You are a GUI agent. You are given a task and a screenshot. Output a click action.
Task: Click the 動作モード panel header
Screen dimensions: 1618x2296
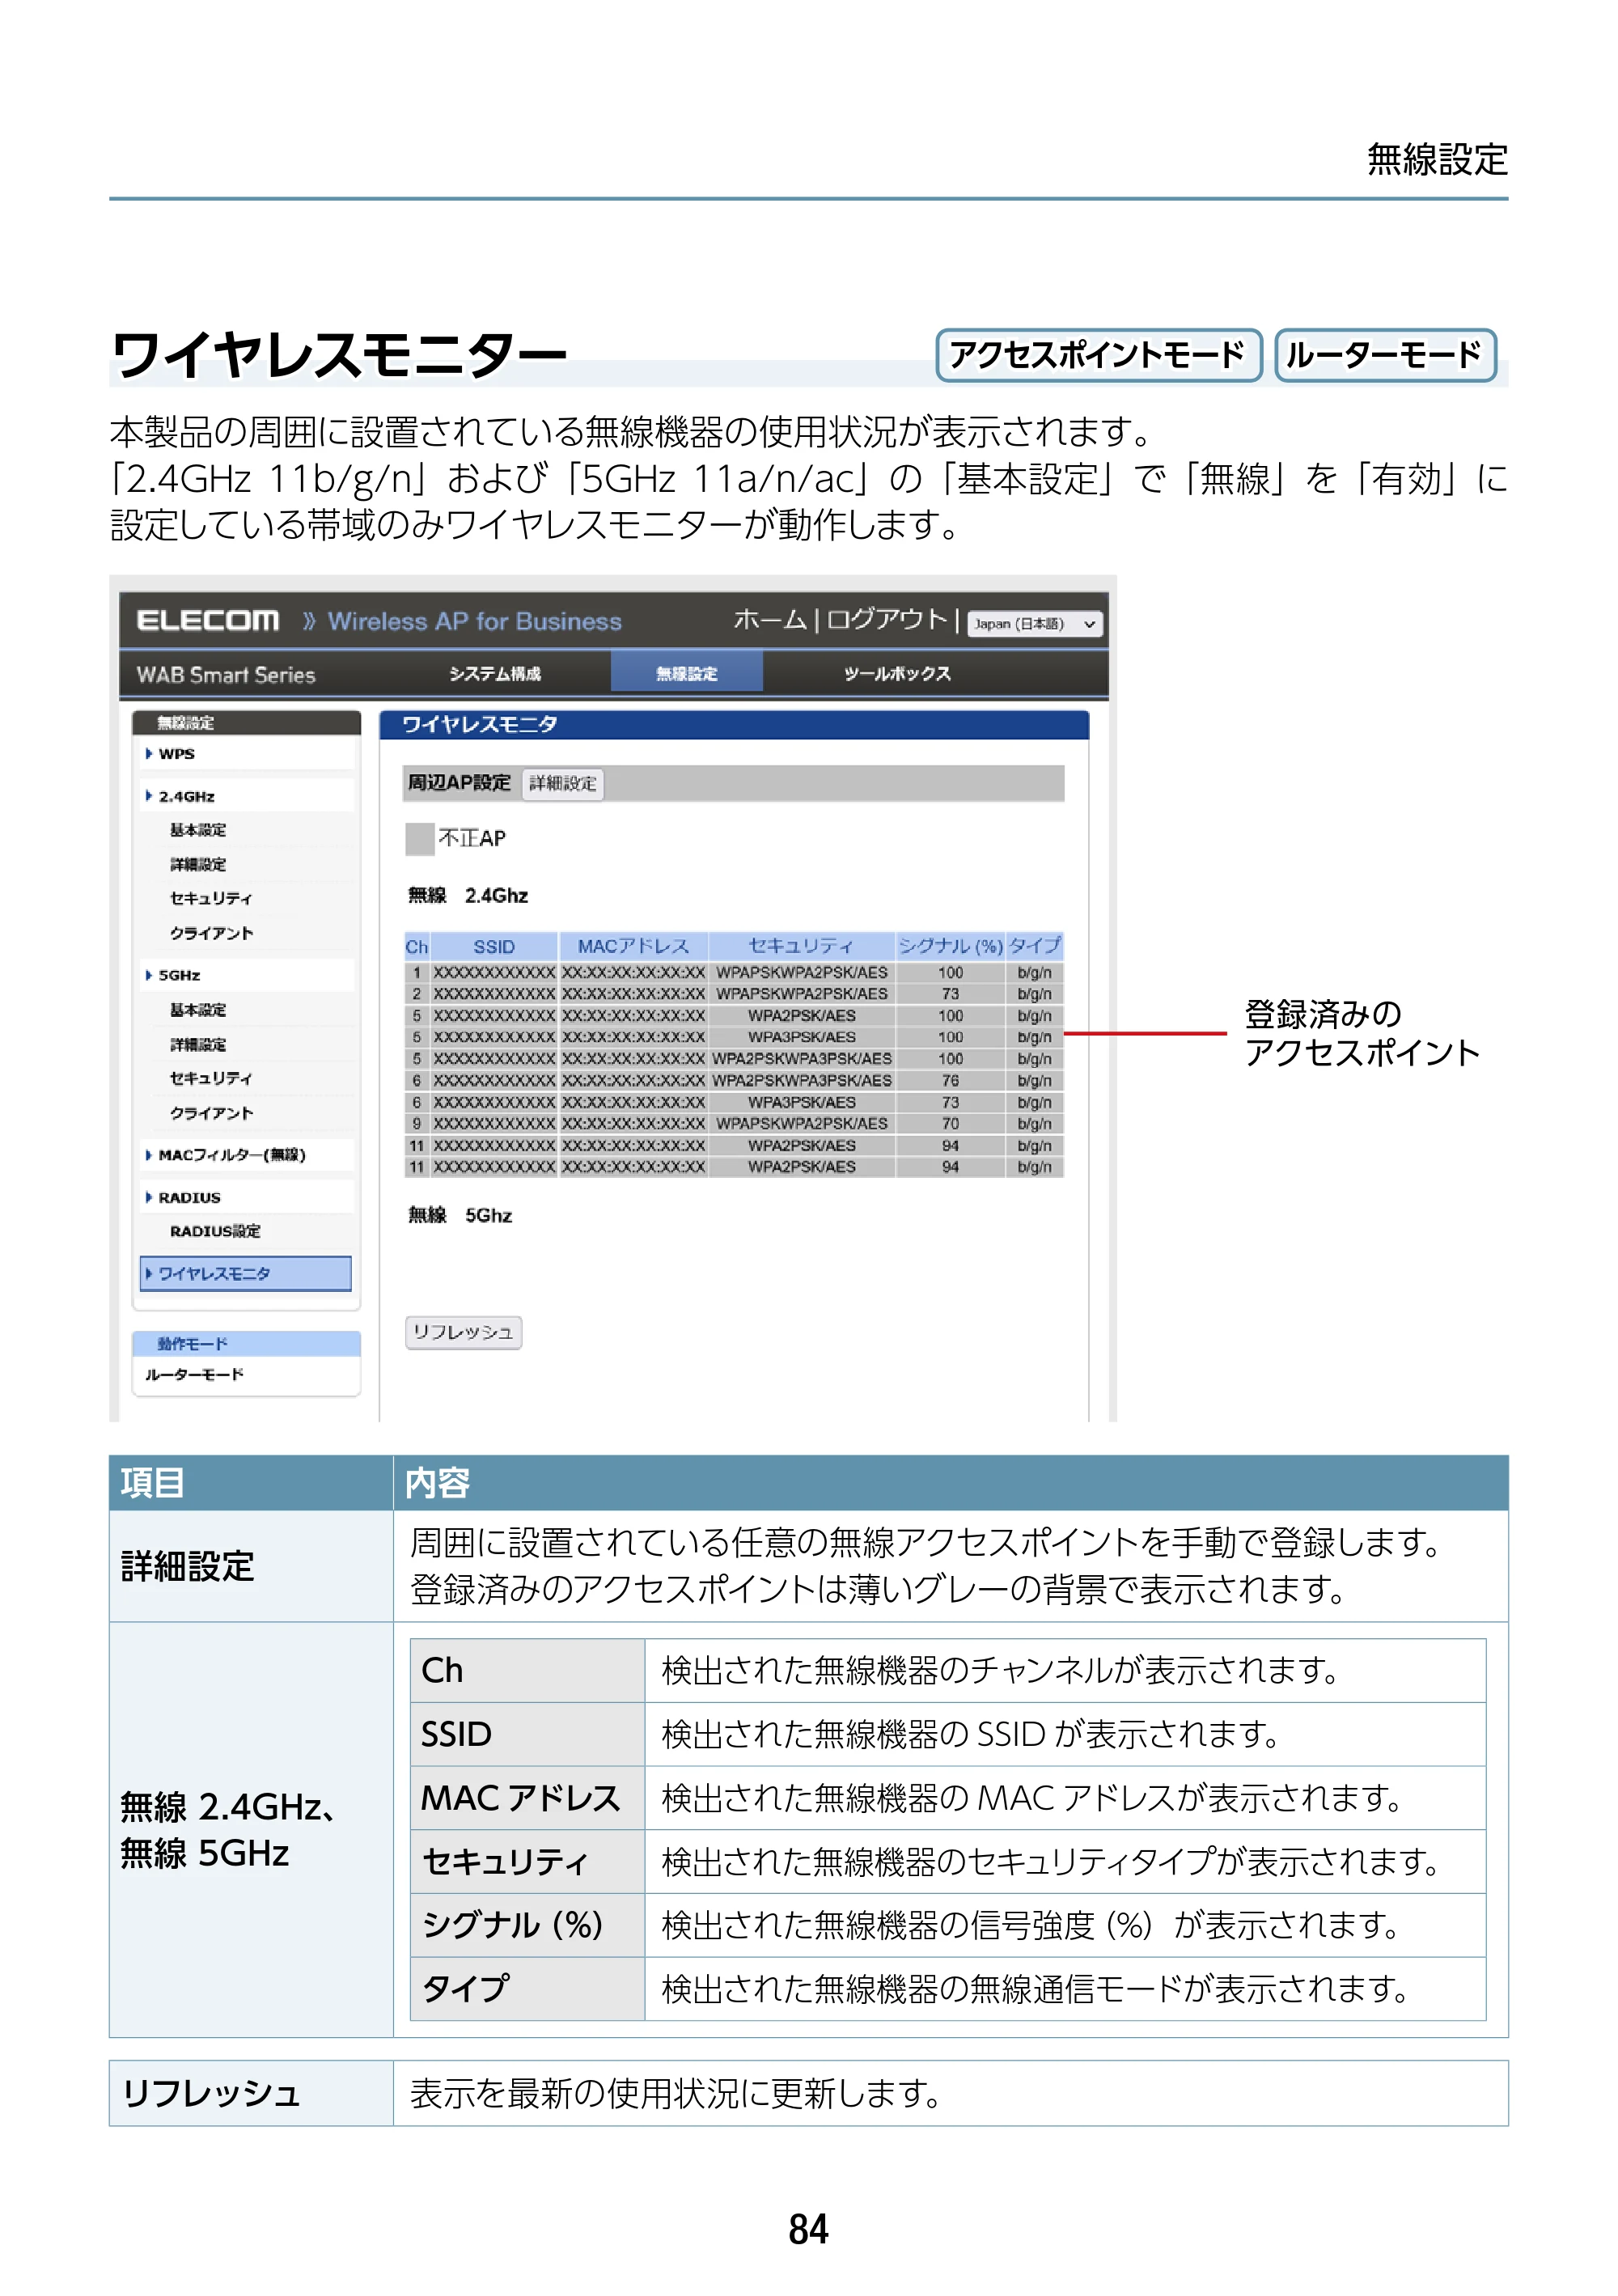246,1343
